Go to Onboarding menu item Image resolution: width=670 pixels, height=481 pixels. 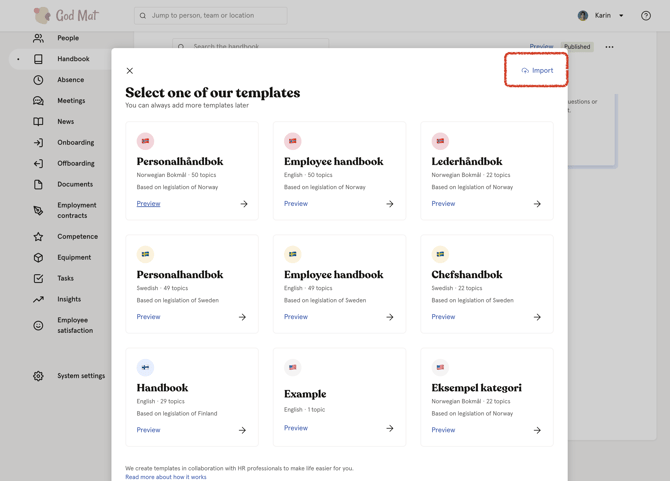click(x=76, y=143)
